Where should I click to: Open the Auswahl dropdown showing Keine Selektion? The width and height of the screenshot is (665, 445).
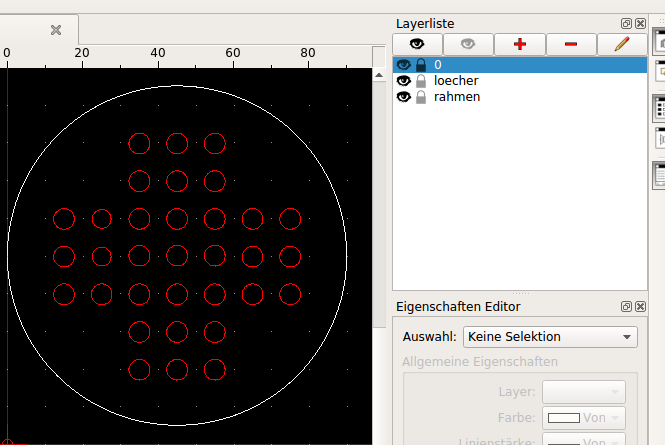point(550,337)
